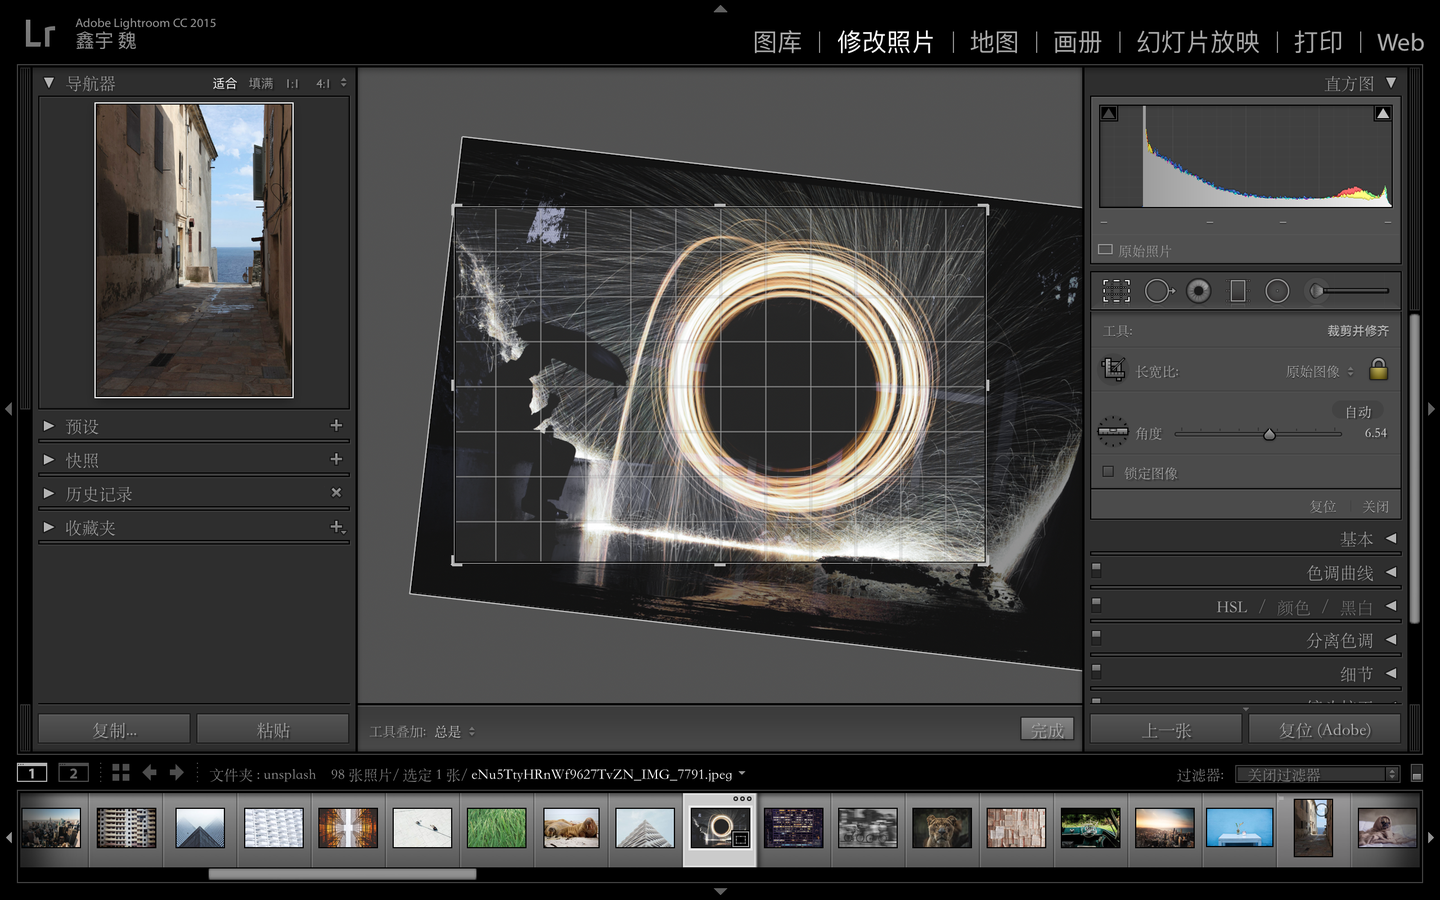Open the 关闭过滤器 filter dropdown

tap(1317, 774)
